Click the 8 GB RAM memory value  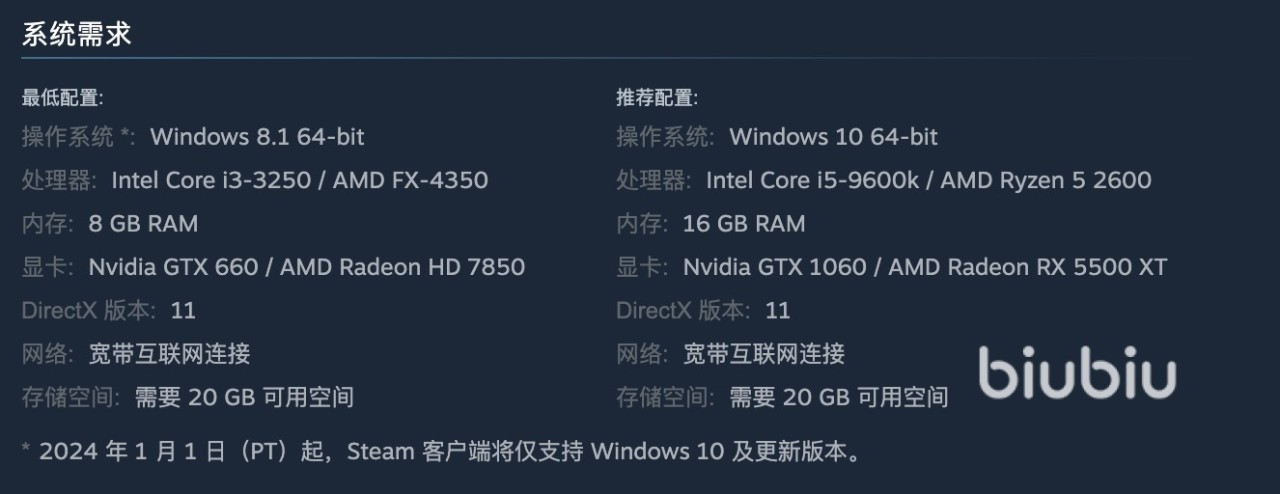pyautogui.click(x=143, y=224)
